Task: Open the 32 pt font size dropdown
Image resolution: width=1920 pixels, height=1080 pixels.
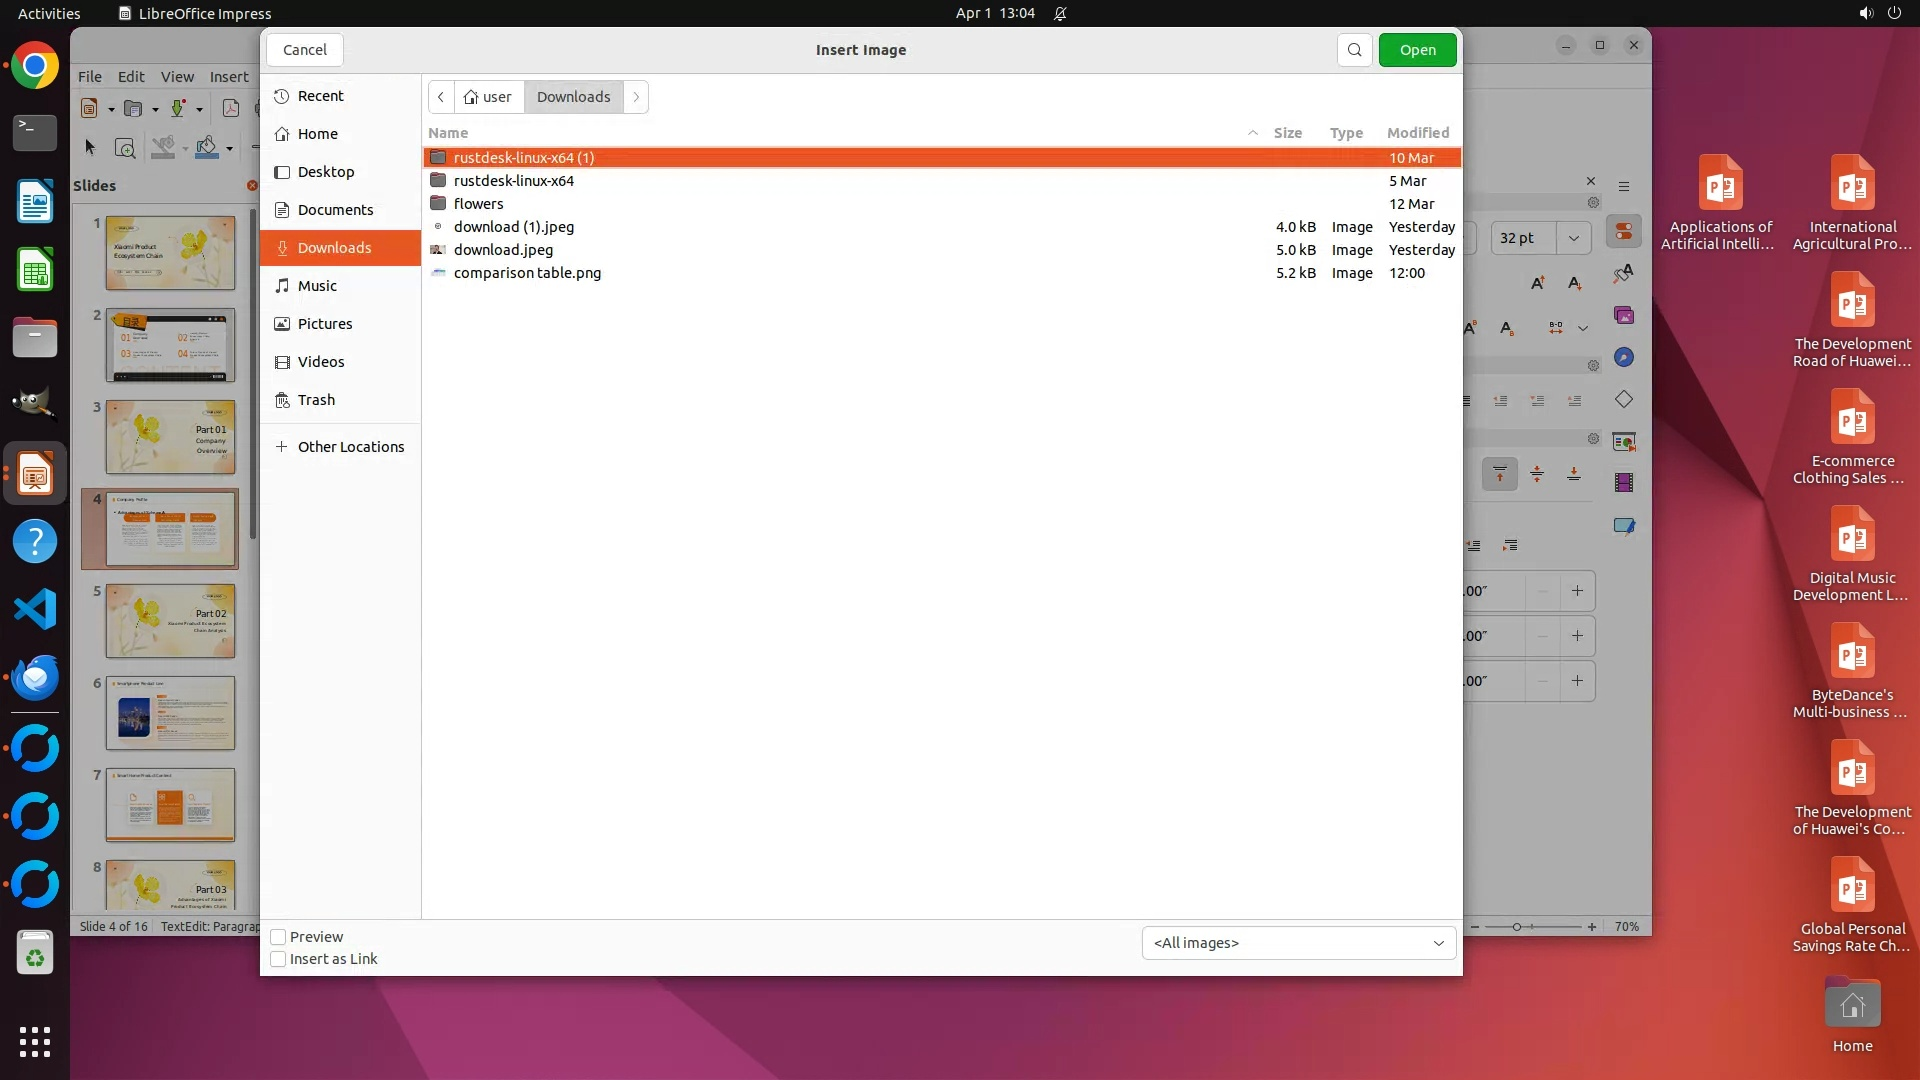Action: (1573, 238)
